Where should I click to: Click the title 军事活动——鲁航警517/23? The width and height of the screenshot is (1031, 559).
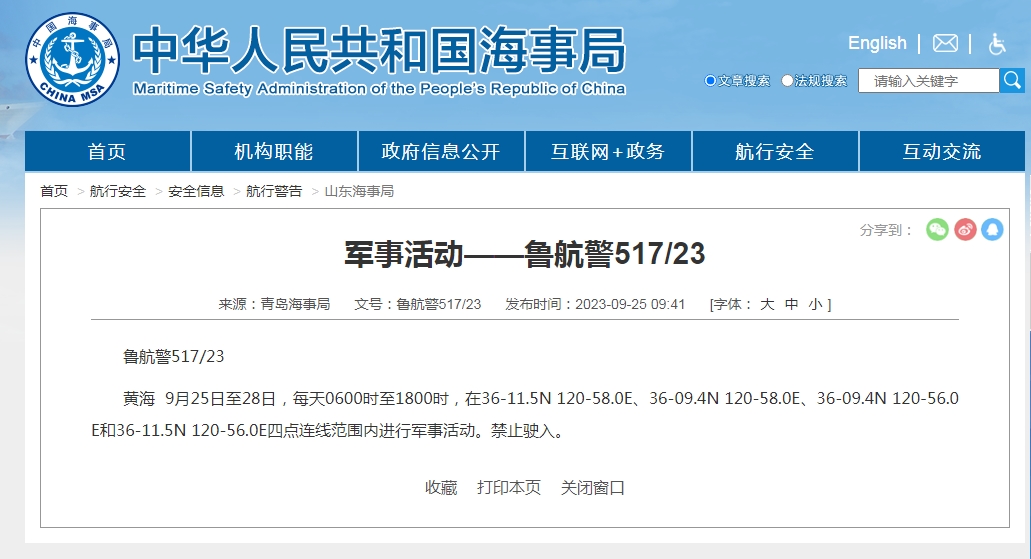coord(525,254)
